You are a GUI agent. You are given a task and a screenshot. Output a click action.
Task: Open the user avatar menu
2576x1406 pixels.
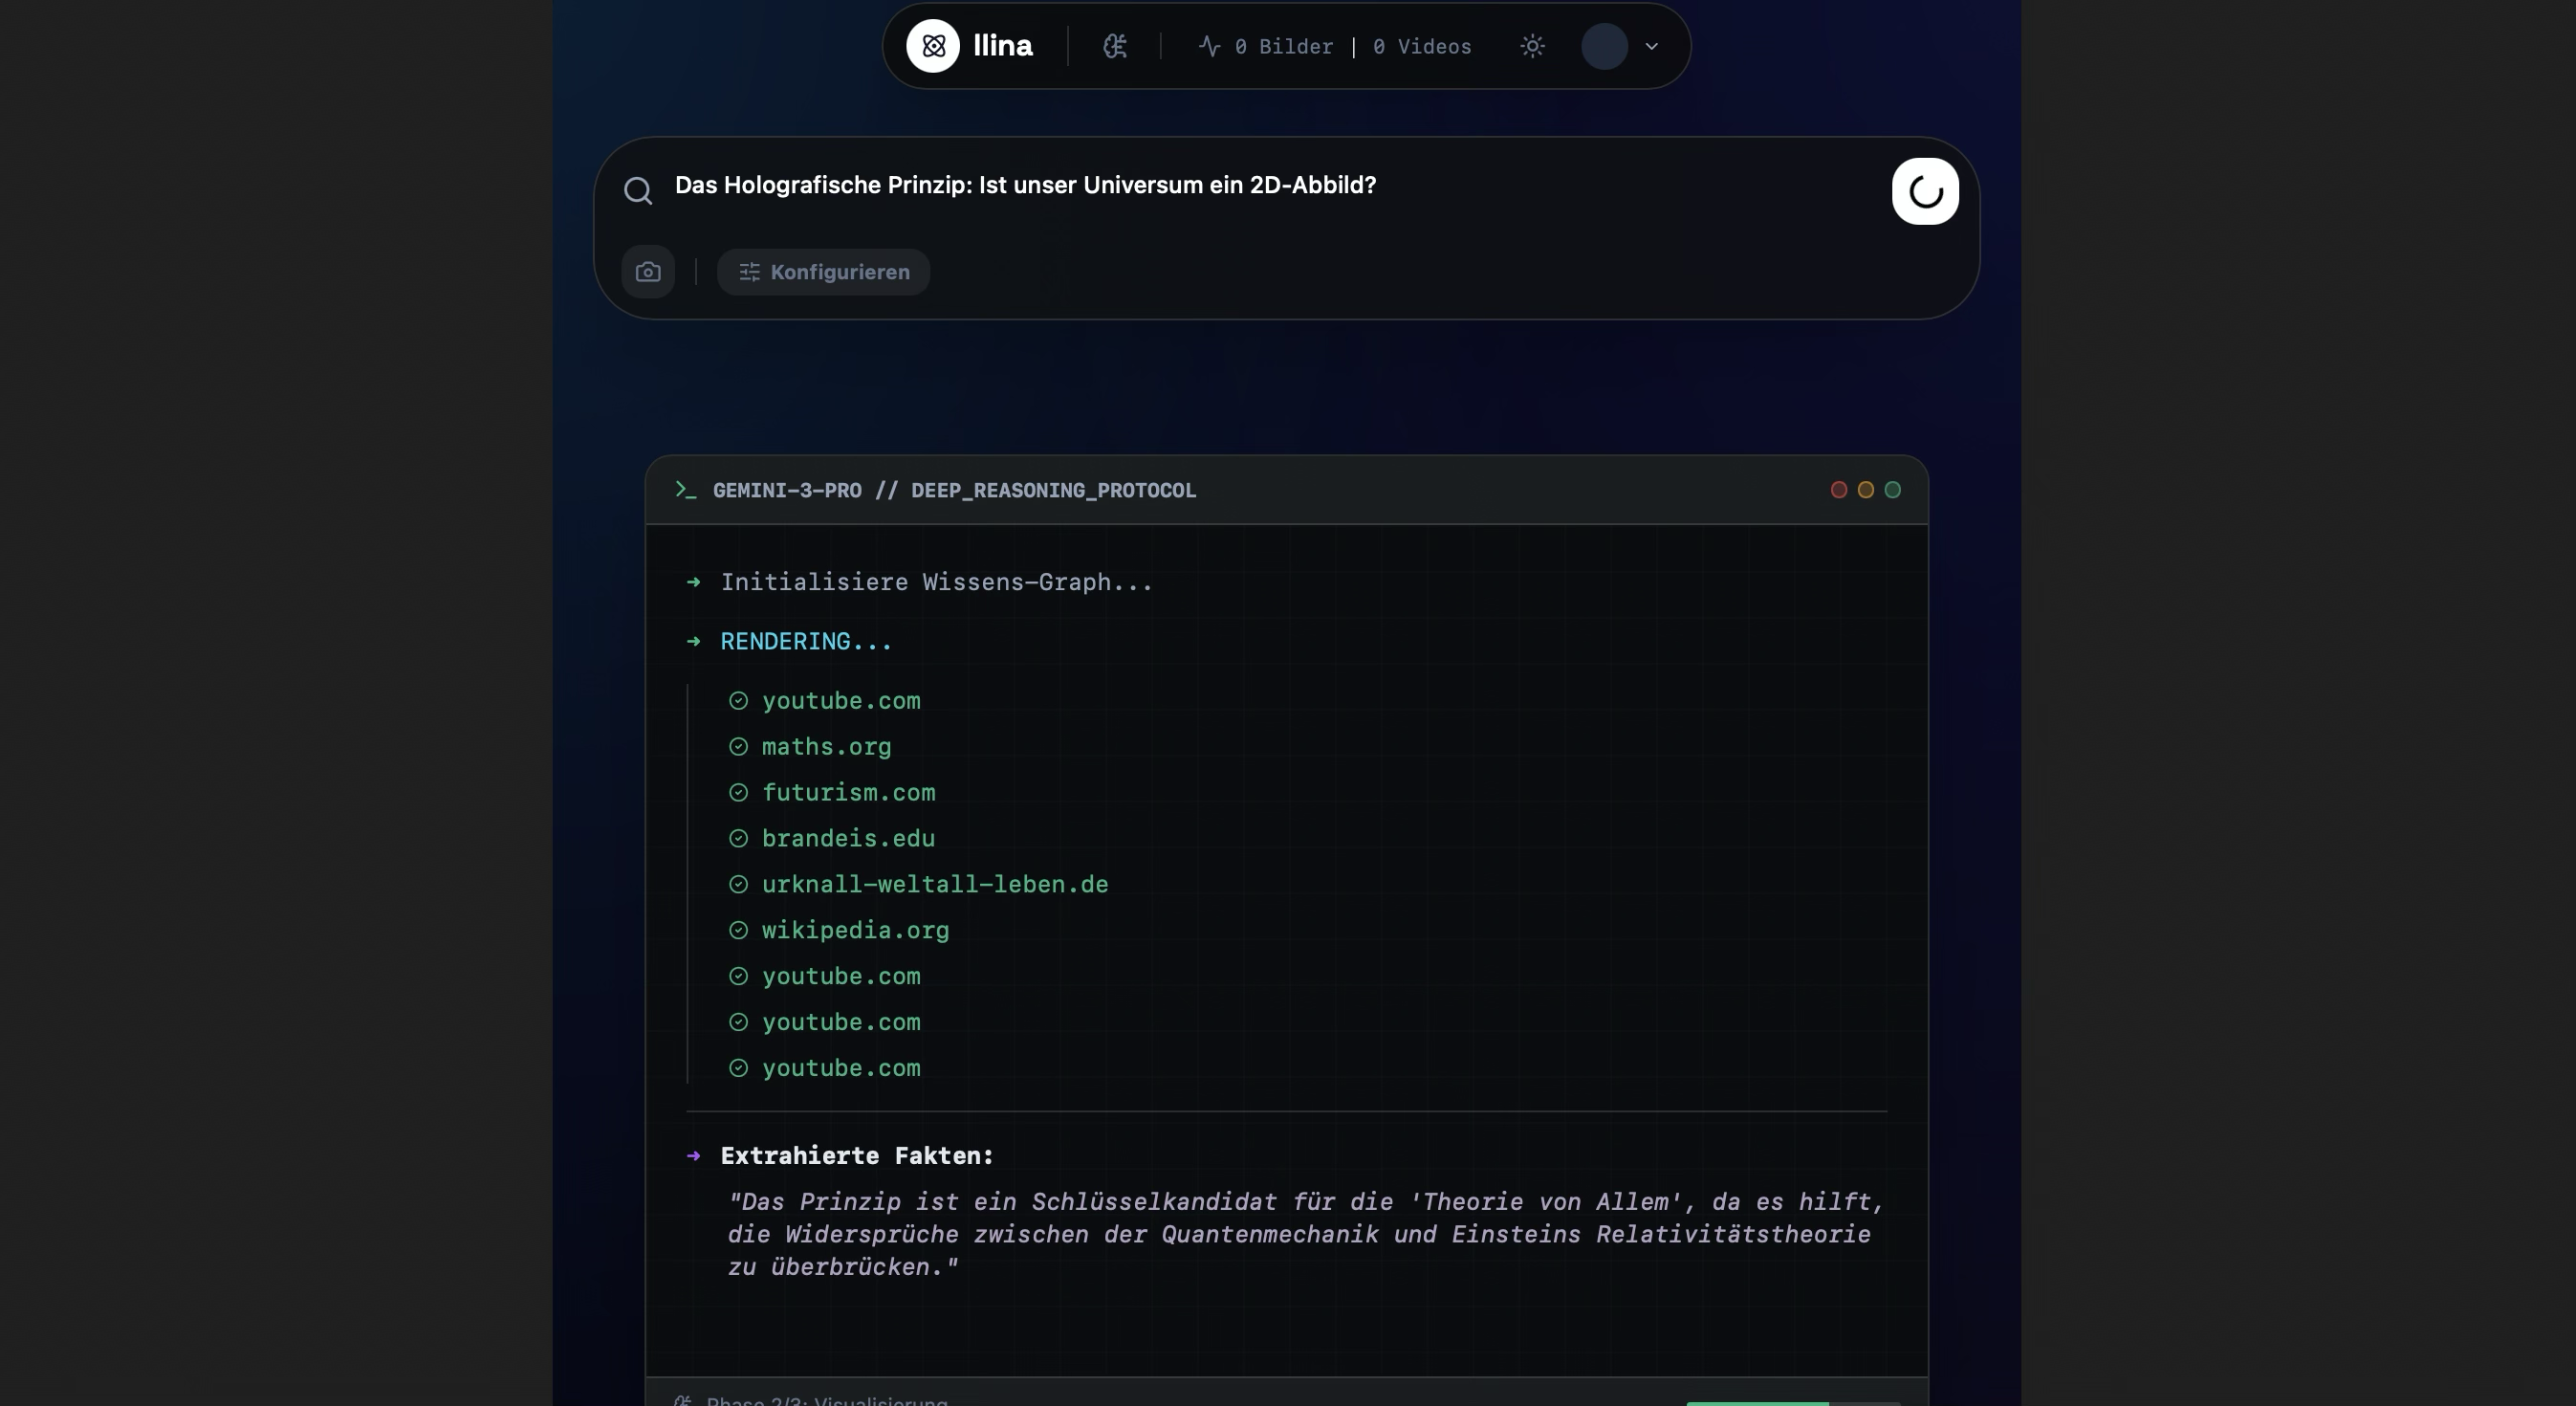point(1604,46)
